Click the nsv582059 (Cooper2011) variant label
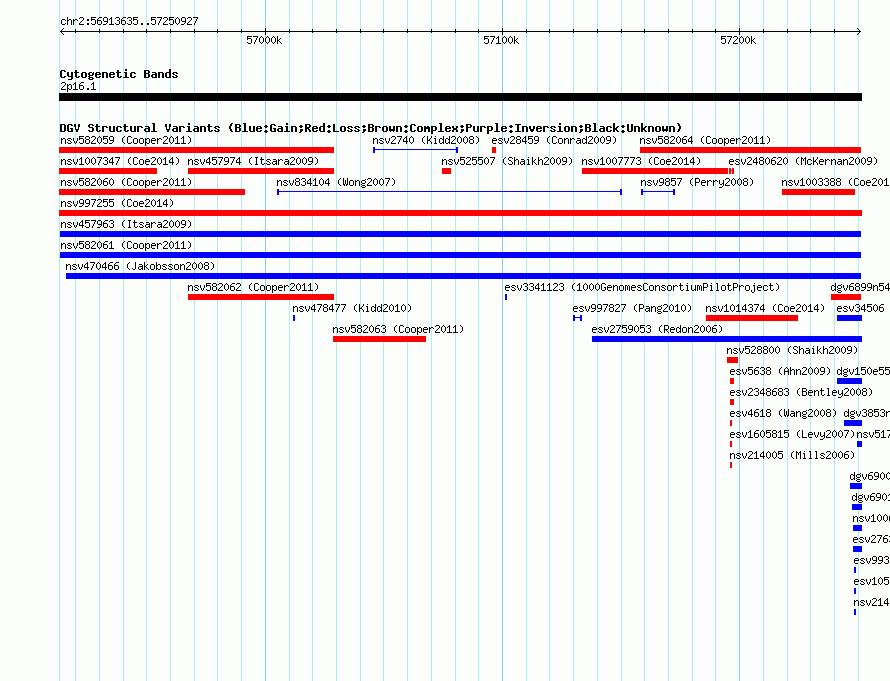Viewport: 890px width, 681px height. click(126, 140)
